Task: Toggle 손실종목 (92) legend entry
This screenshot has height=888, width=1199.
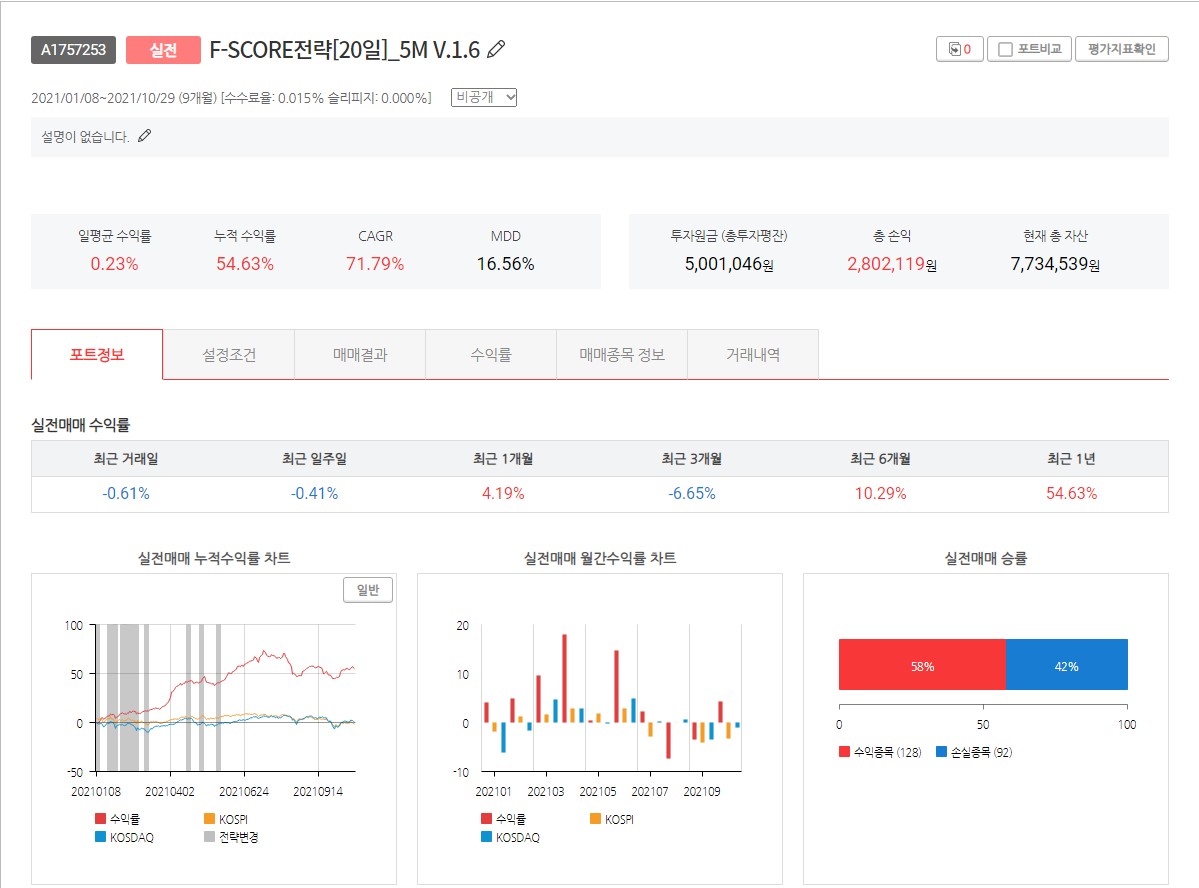Action: coord(974,752)
